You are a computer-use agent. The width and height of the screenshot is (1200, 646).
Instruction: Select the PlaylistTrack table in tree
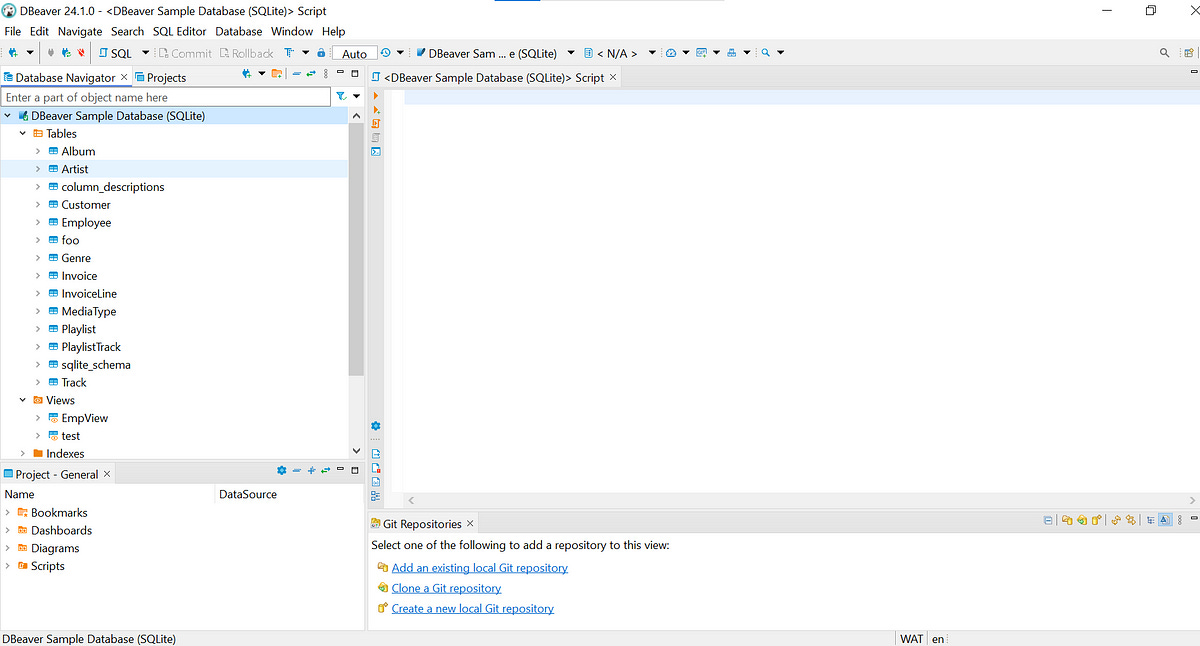coord(90,347)
